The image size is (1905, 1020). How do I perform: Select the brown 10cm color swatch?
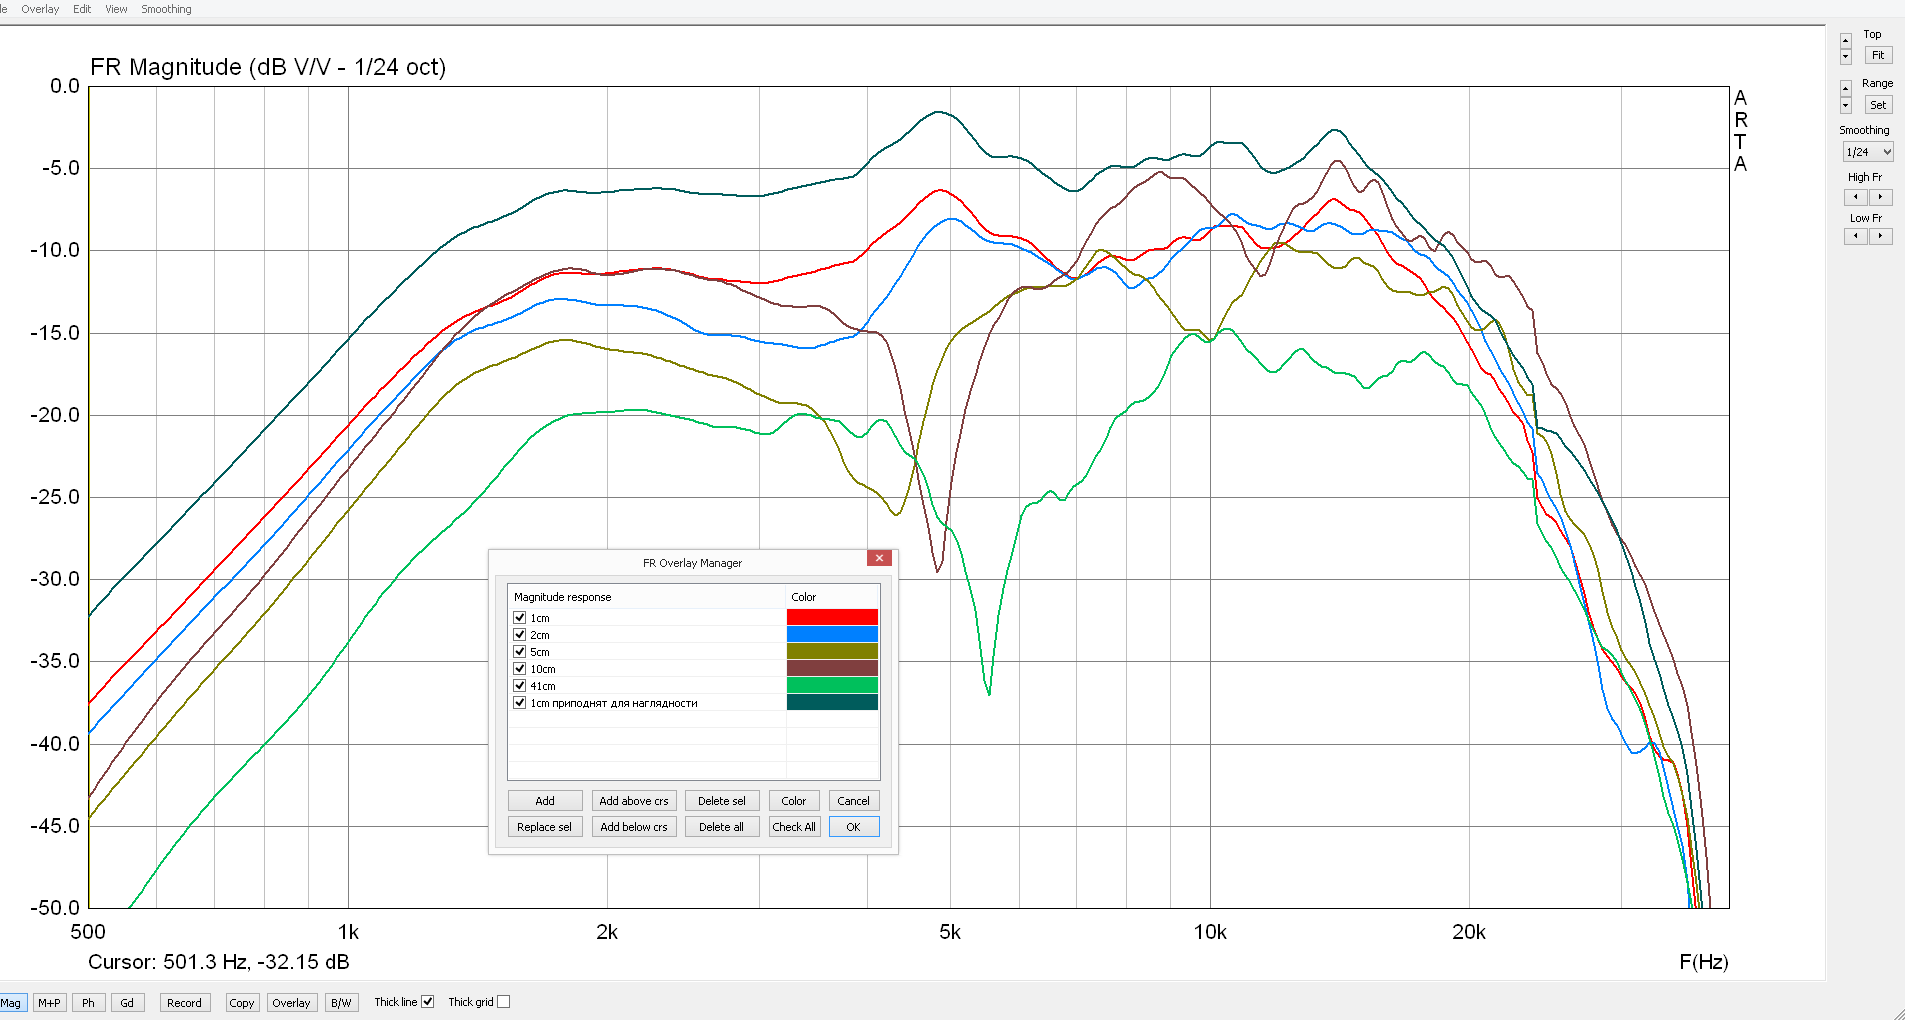(832, 669)
